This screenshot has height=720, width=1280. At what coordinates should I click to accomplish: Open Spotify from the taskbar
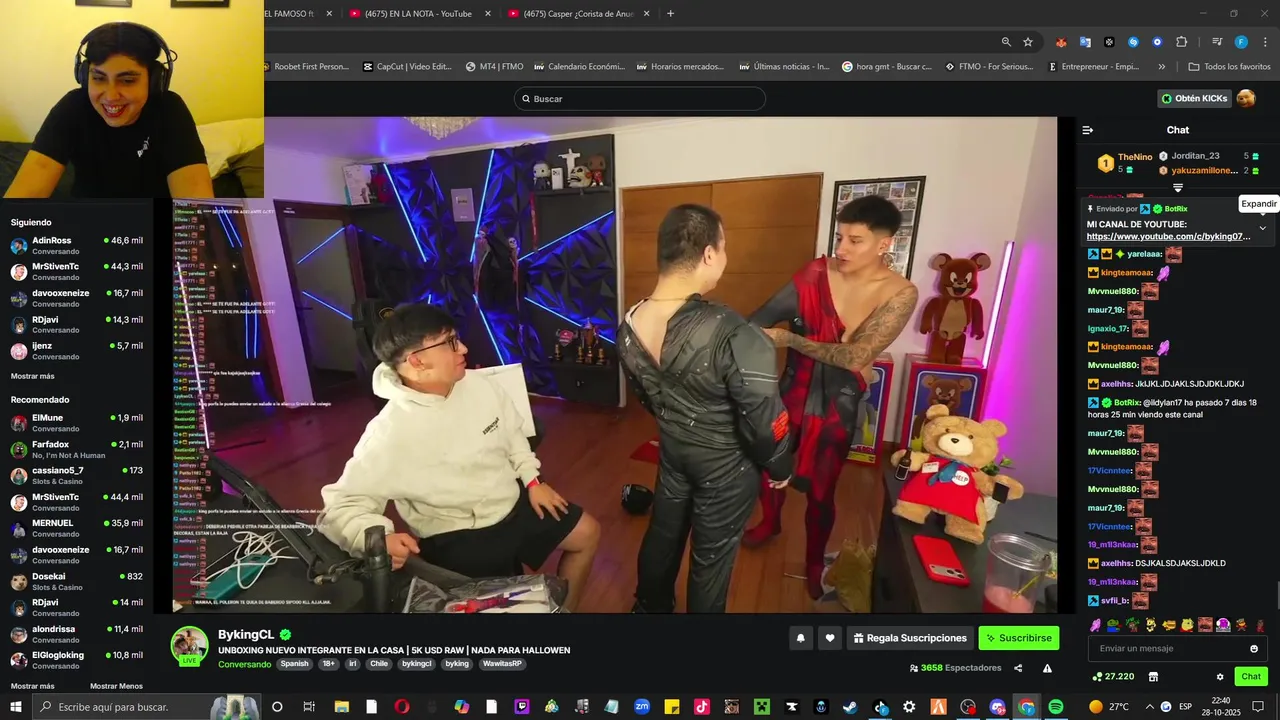tap(1056, 707)
